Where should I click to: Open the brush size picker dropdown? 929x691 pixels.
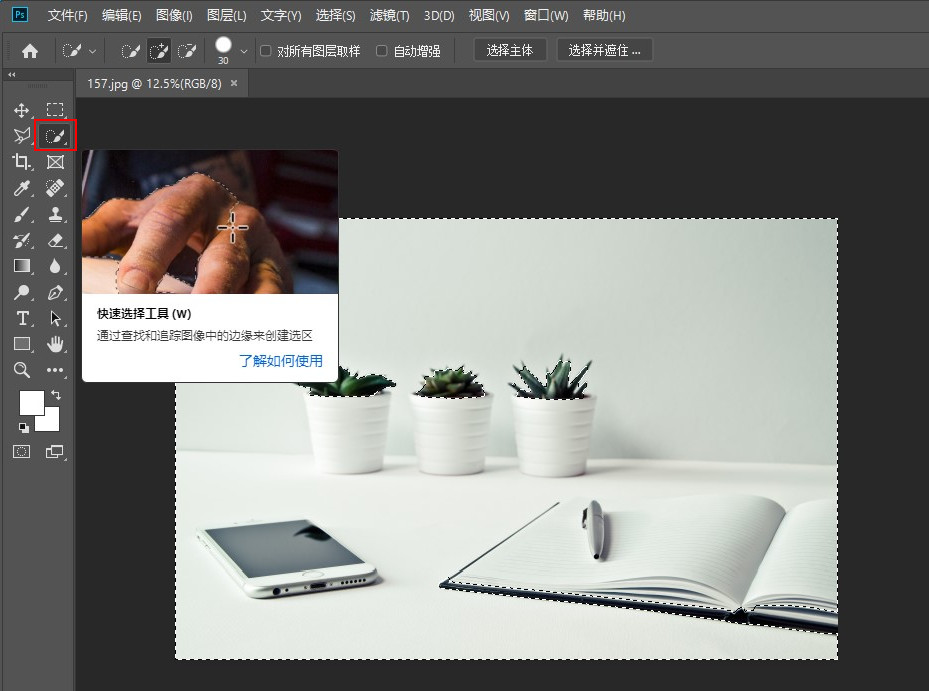coord(244,51)
